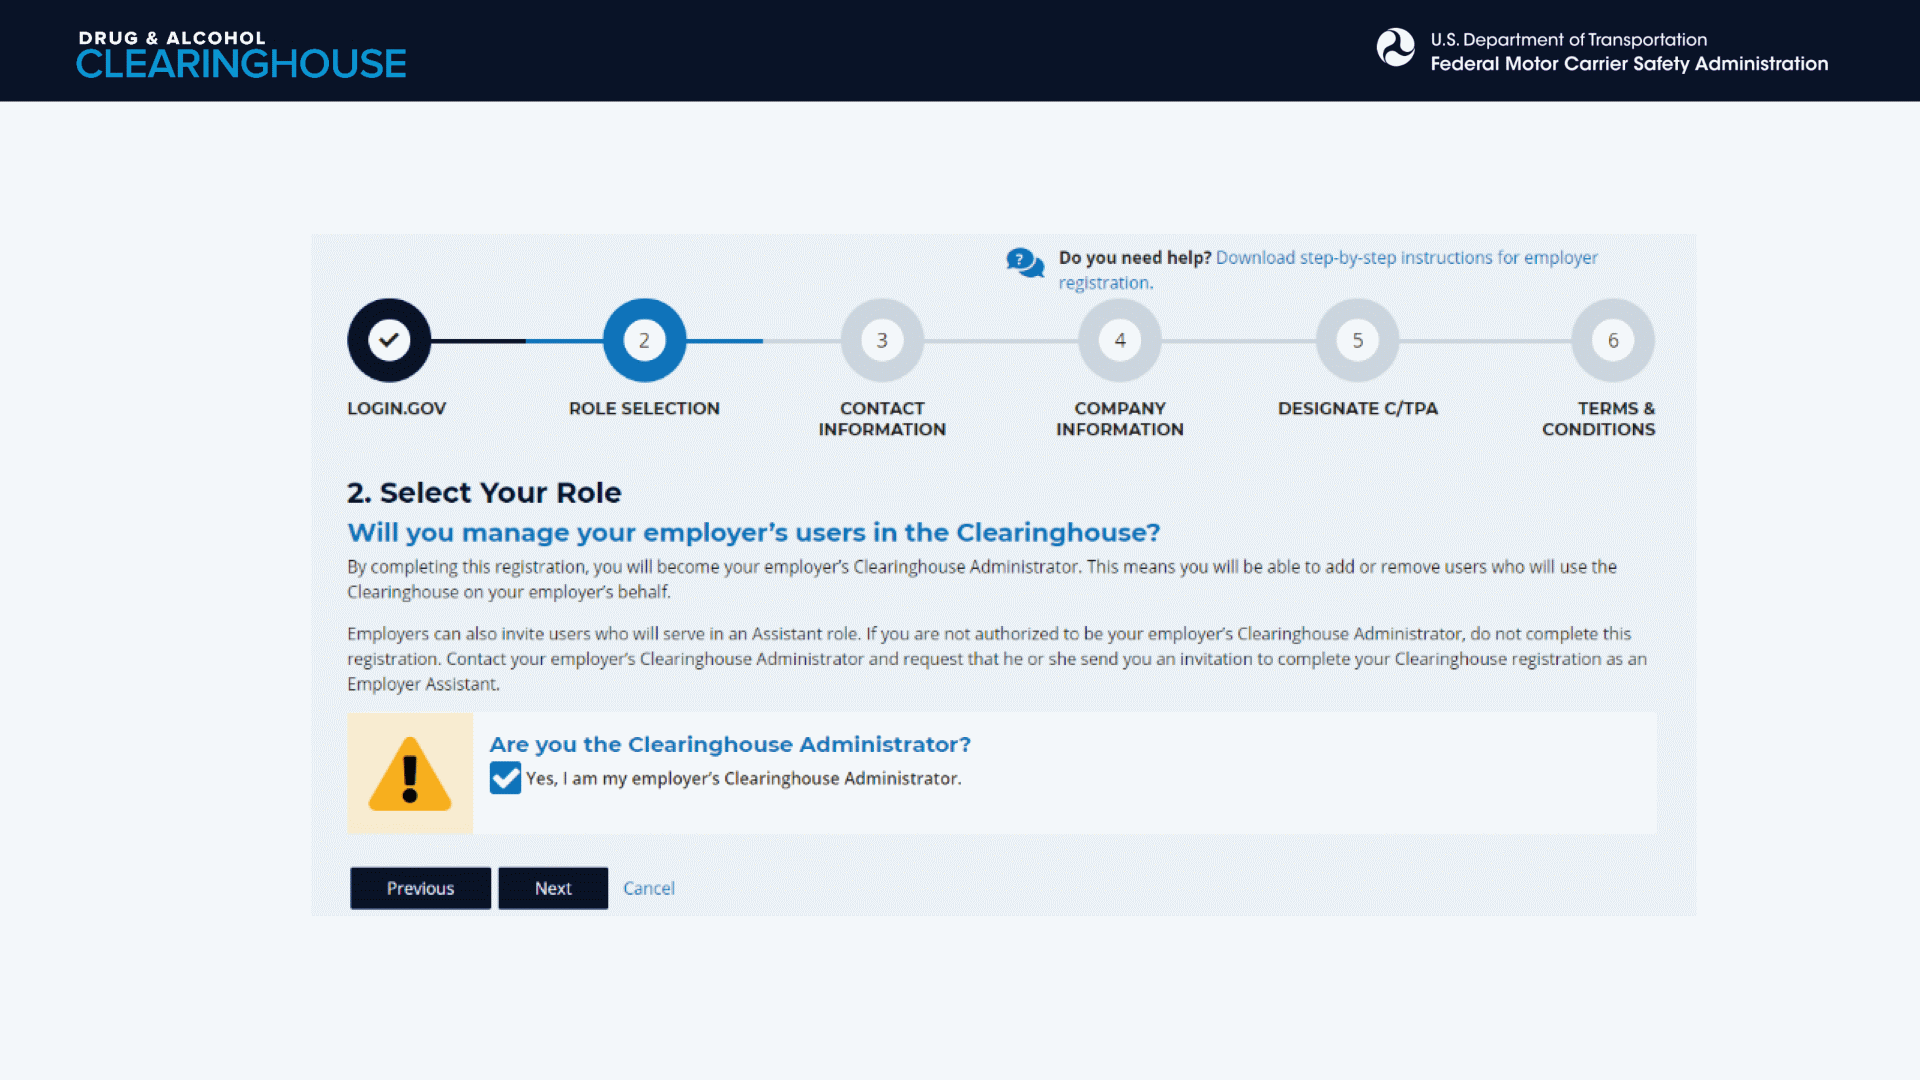Viewport: 1920px width, 1080px height.
Task: Click the COMPANY INFORMATION step label
Action: click(1120, 418)
